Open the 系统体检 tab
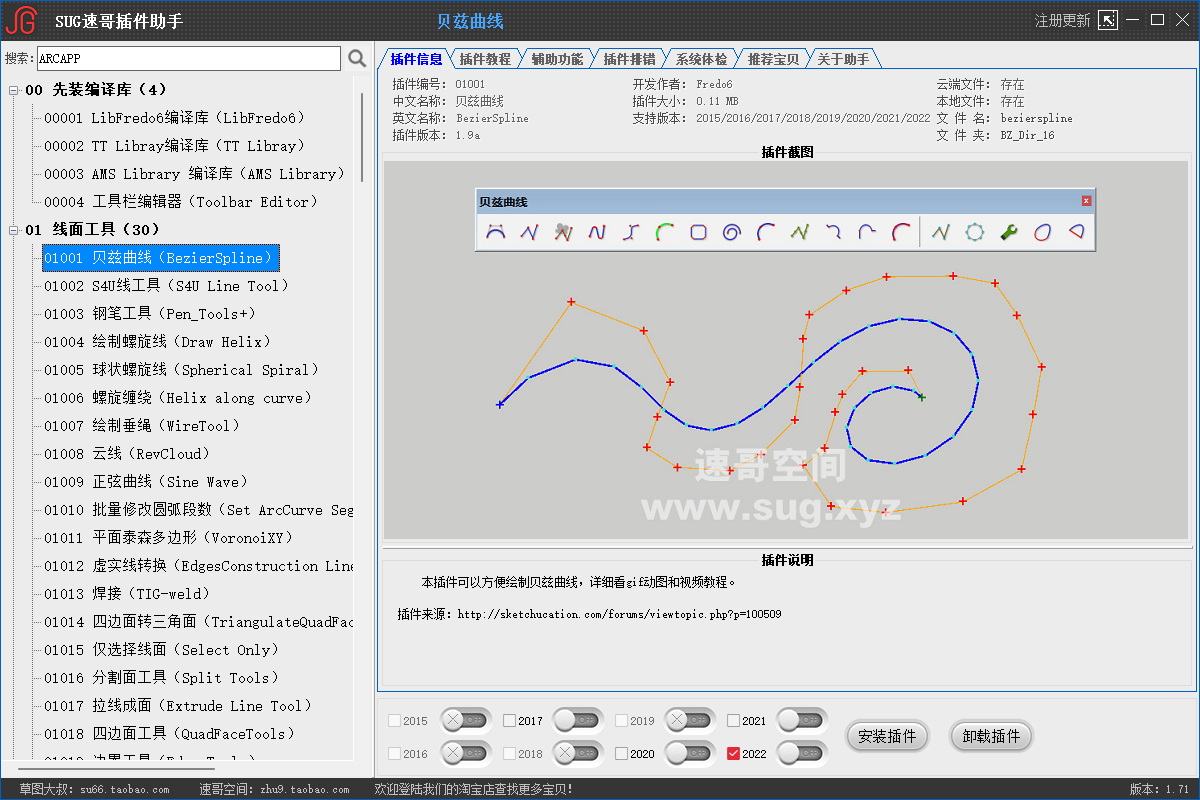 (701, 59)
